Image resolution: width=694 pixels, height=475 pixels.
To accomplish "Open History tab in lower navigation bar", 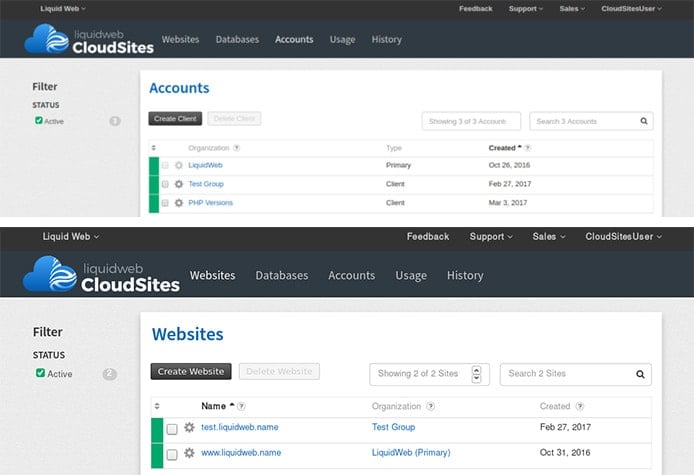I will pos(465,275).
